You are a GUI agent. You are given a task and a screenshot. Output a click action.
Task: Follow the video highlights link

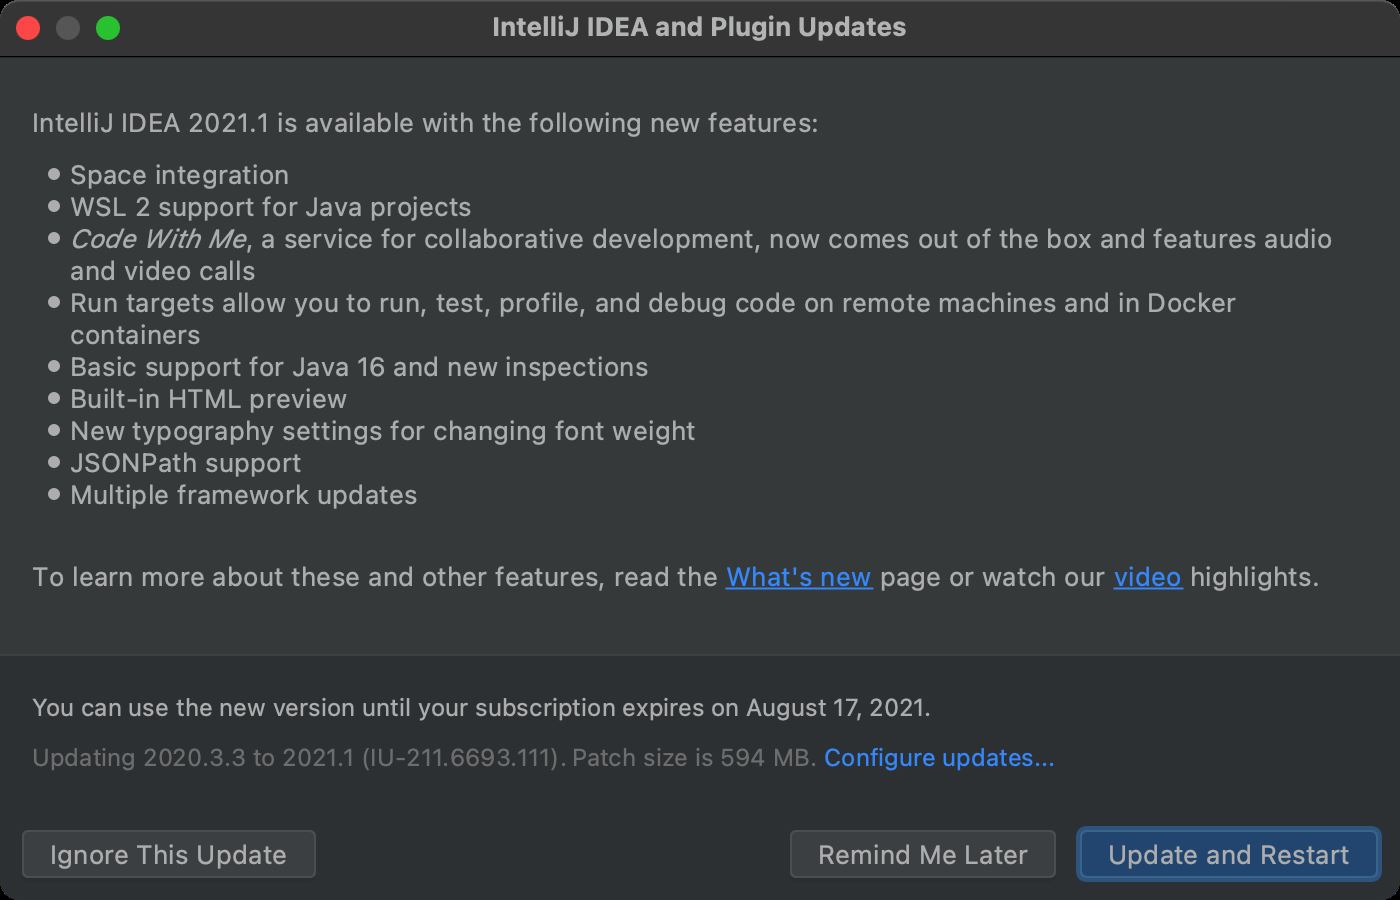coord(1147,577)
